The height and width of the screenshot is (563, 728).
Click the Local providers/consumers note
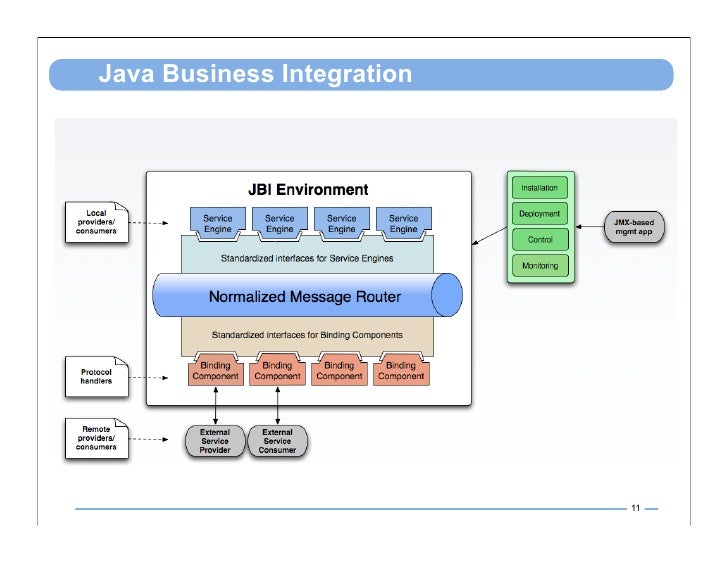(97, 222)
